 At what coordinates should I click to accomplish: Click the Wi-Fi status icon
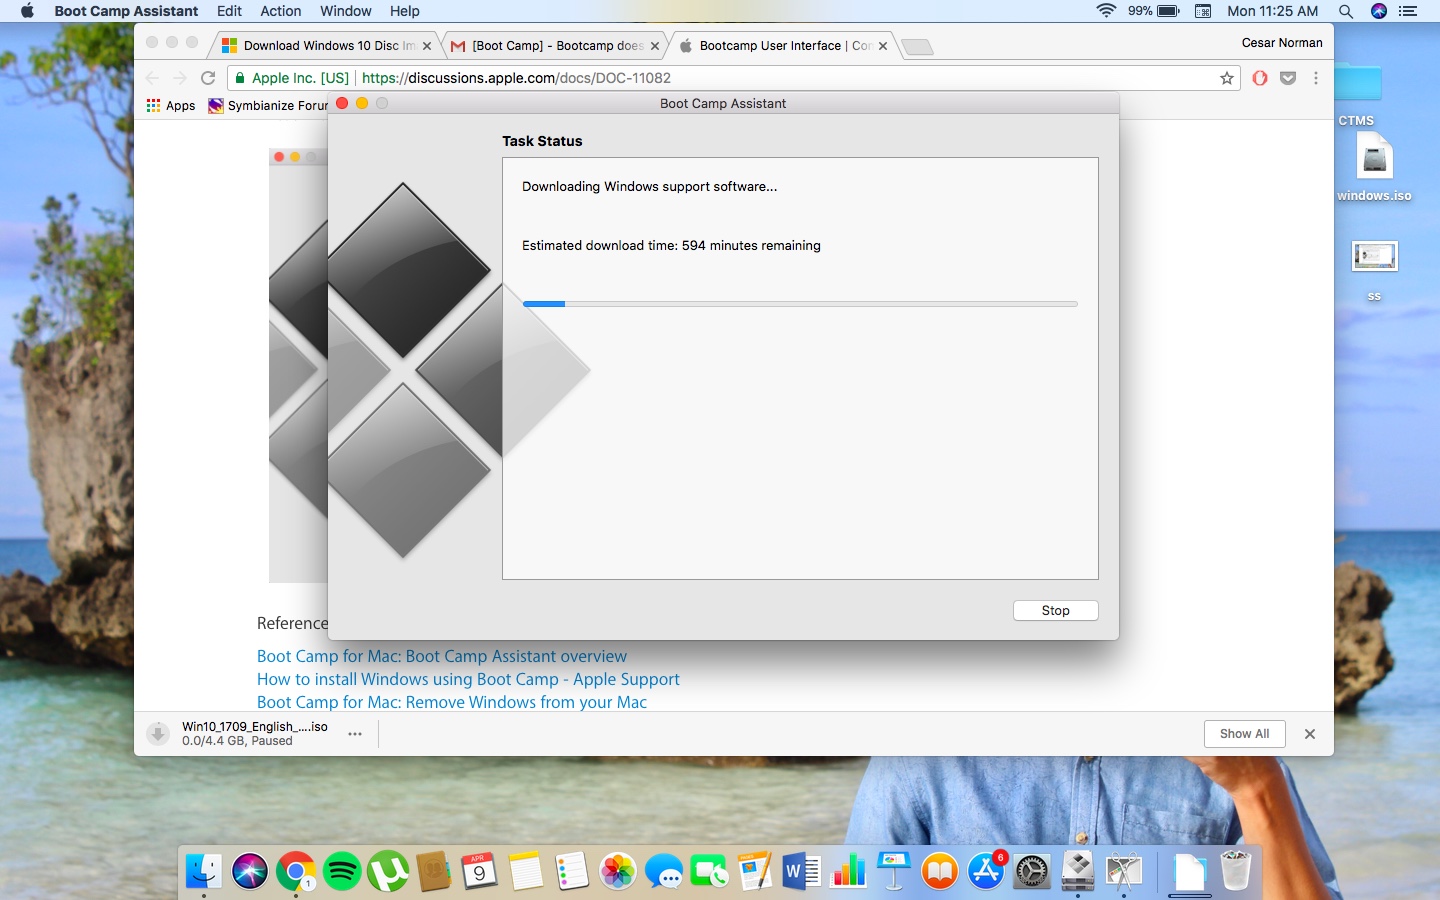tap(1106, 11)
